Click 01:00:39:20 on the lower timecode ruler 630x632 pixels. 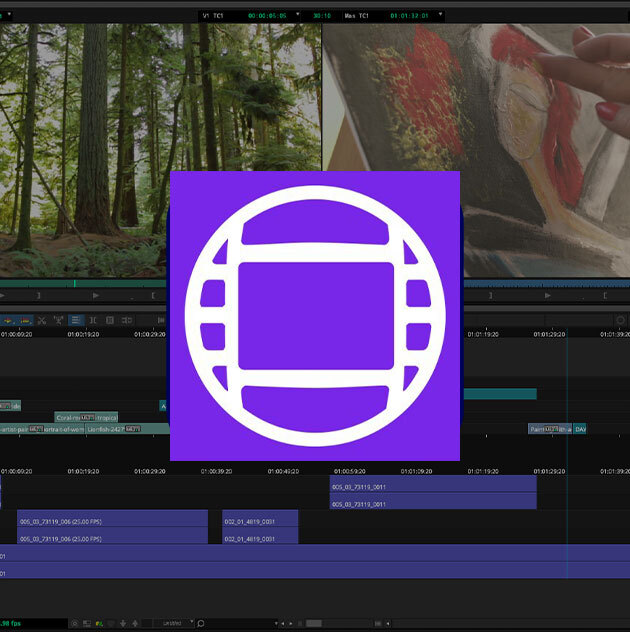pos(216,471)
